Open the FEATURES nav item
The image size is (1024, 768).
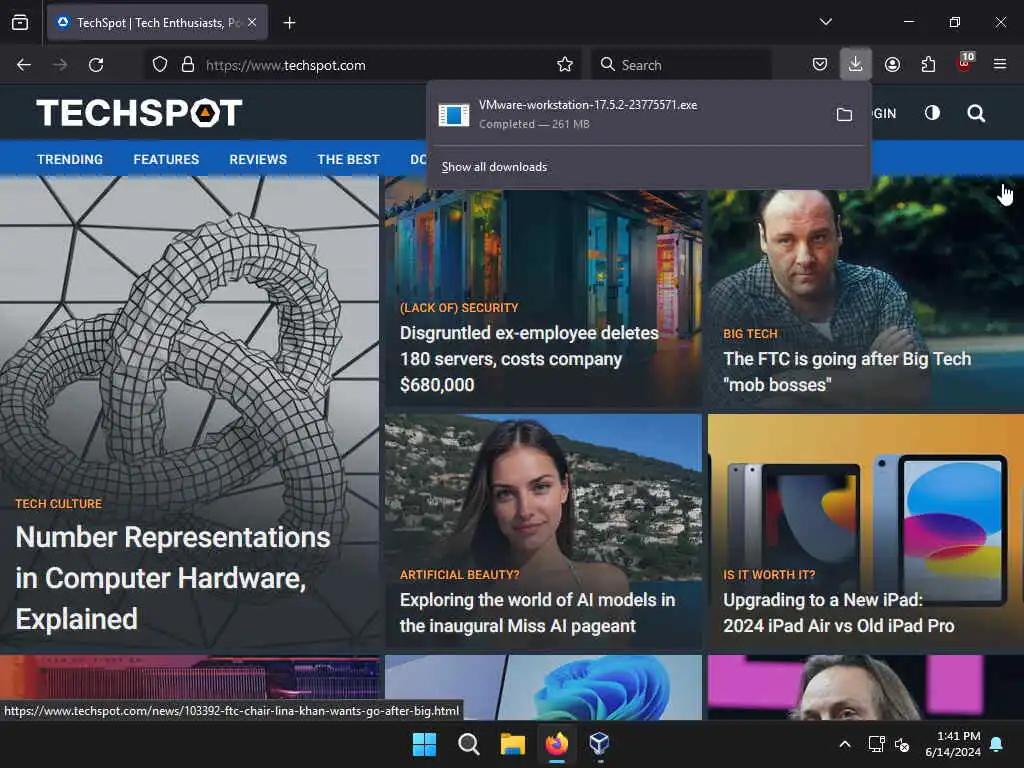[166, 159]
